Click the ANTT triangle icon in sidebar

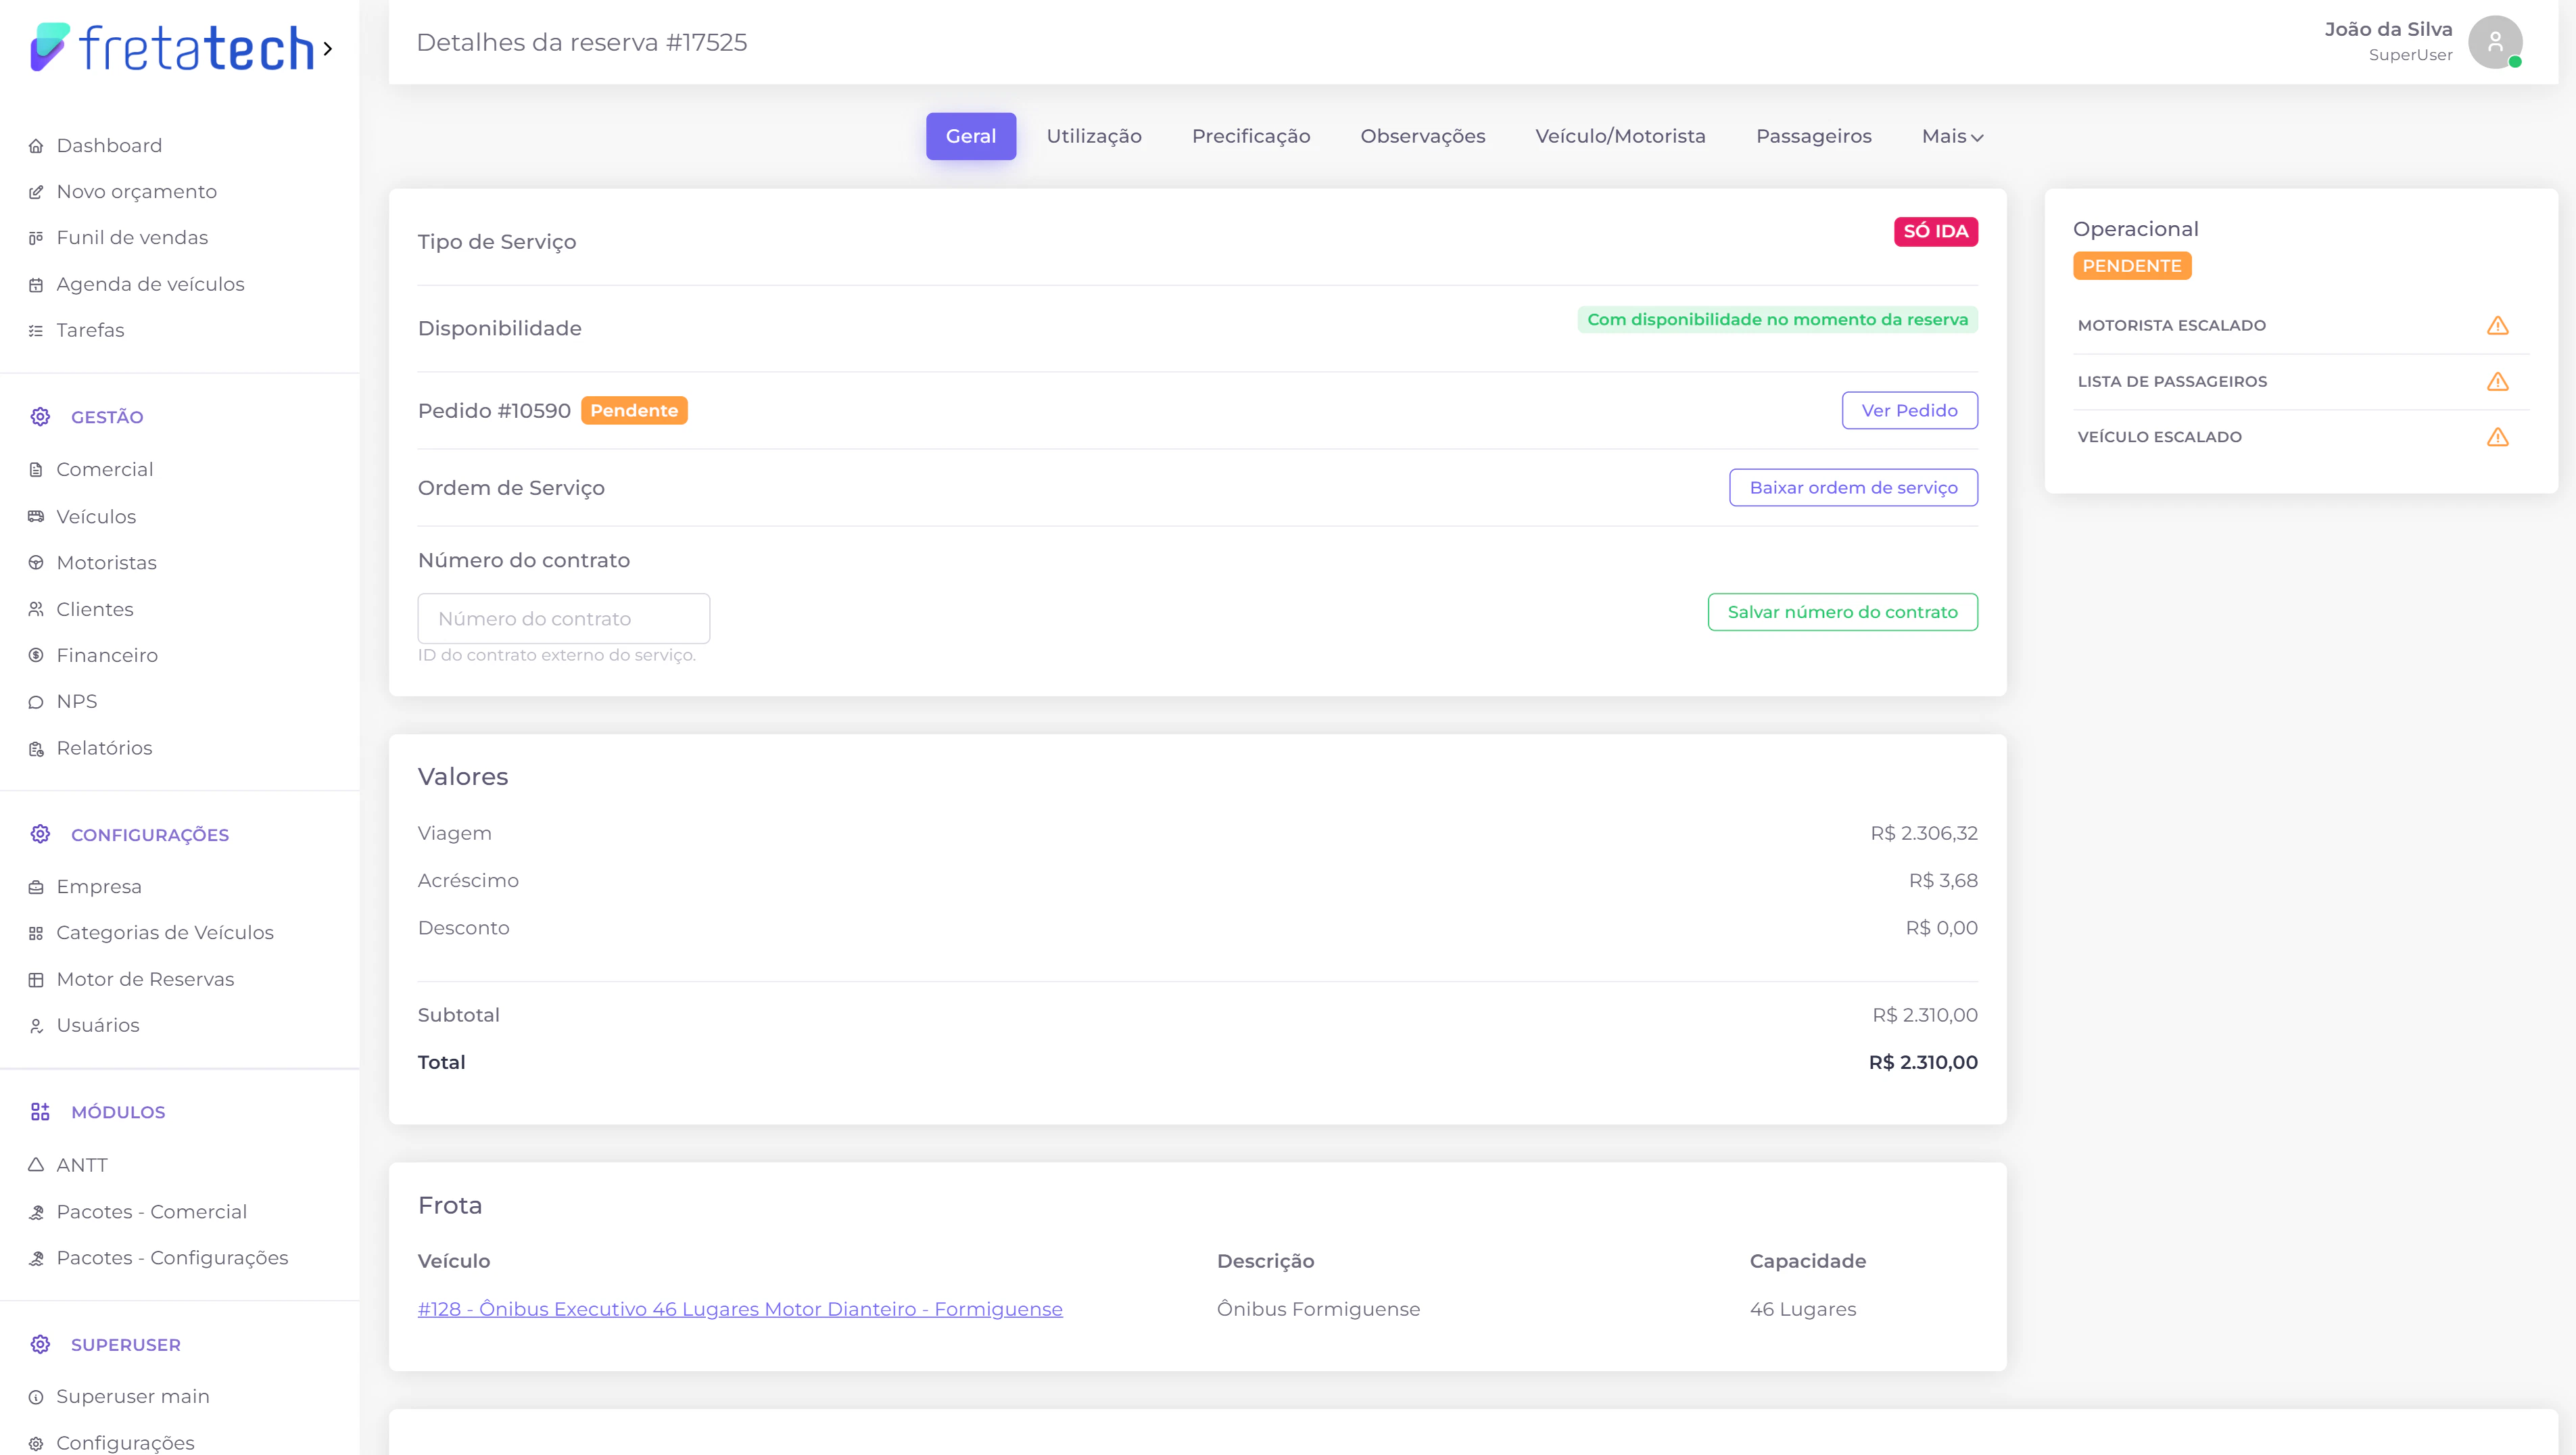pos(36,1165)
